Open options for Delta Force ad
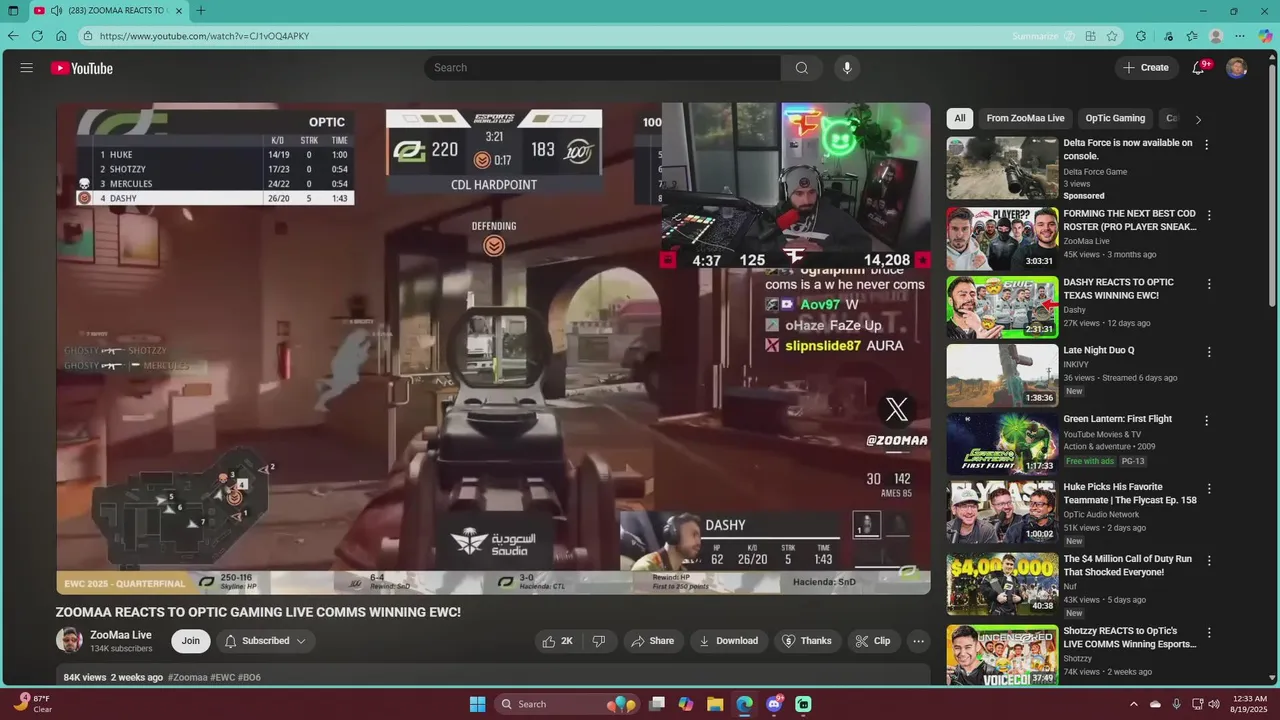Screen dimensions: 1280x720 [x=1207, y=144]
